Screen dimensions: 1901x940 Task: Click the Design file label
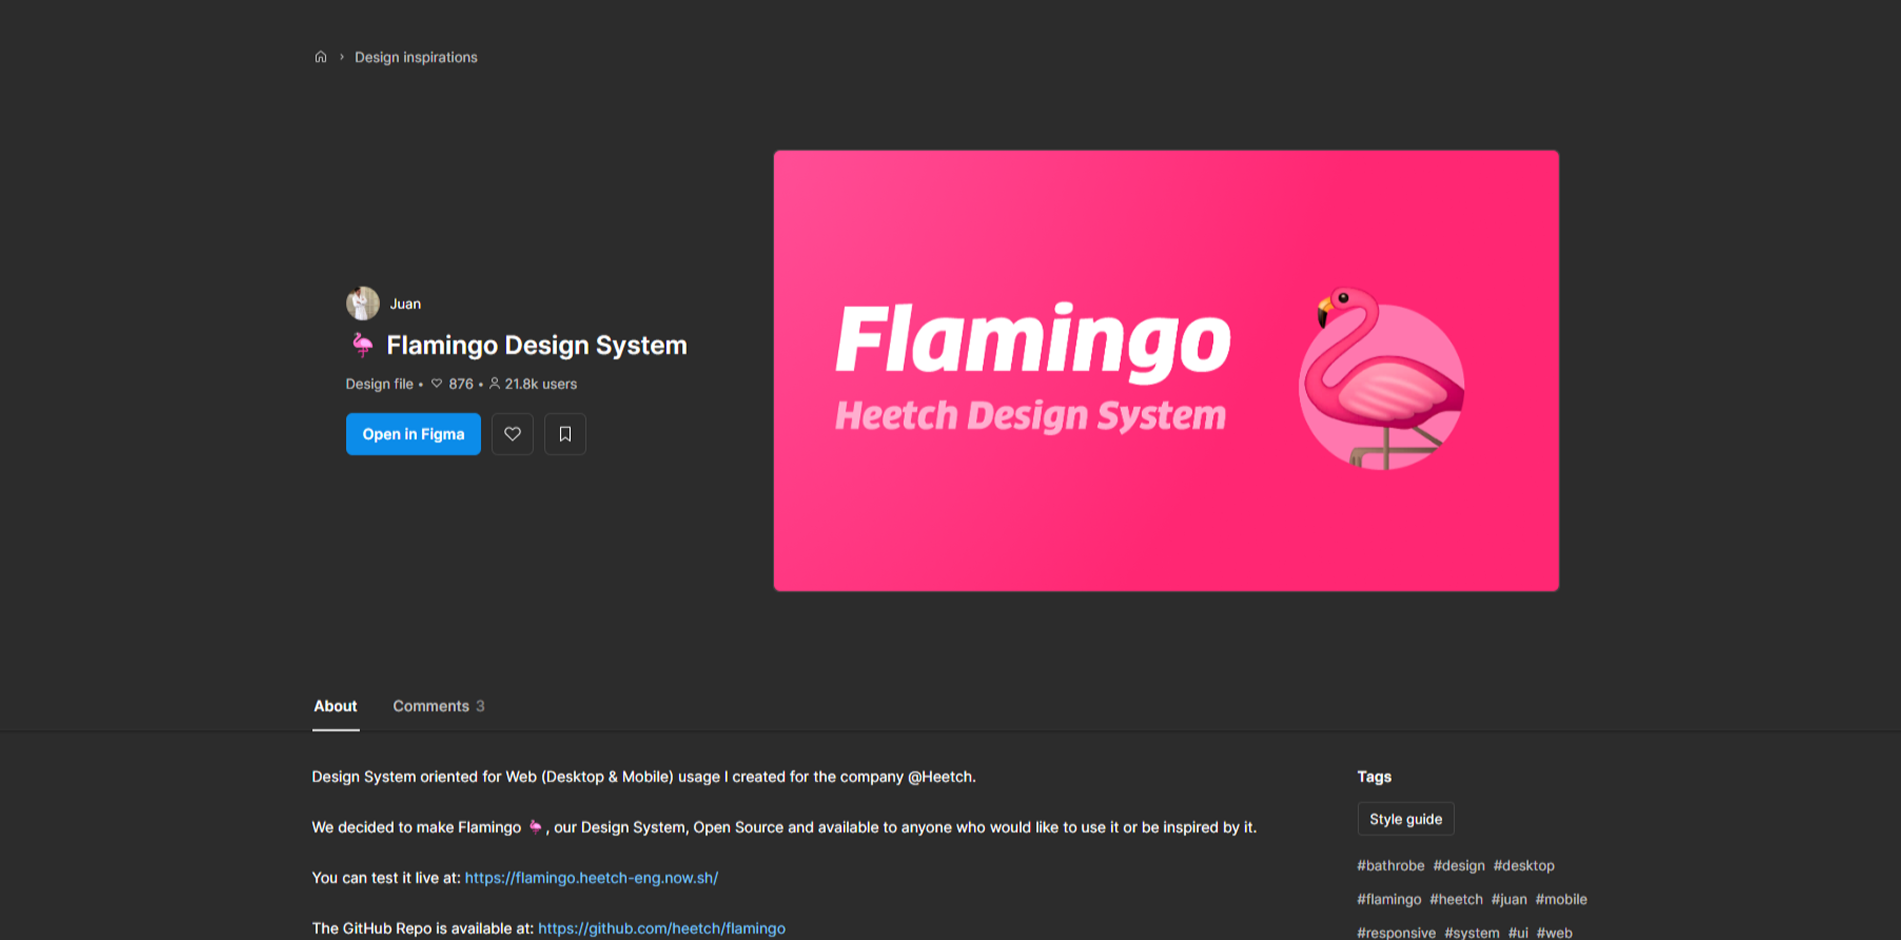coord(379,384)
